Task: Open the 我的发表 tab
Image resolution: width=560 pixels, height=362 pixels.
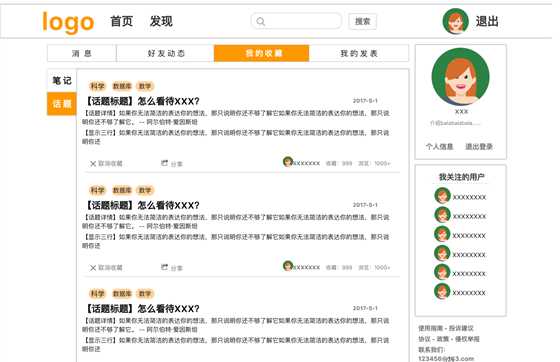Action: 359,53
